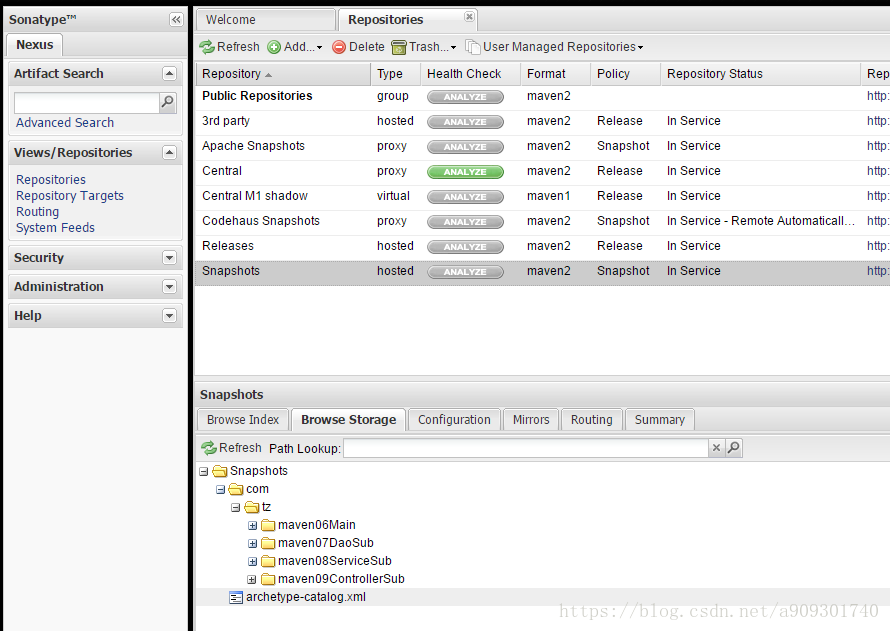Open Repositories link in sidebar
The image size is (890, 631).
(x=51, y=179)
